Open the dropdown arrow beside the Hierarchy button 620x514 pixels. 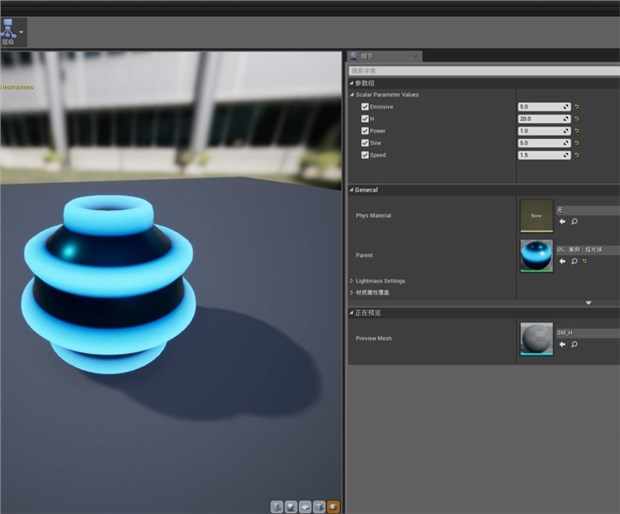click(21, 32)
